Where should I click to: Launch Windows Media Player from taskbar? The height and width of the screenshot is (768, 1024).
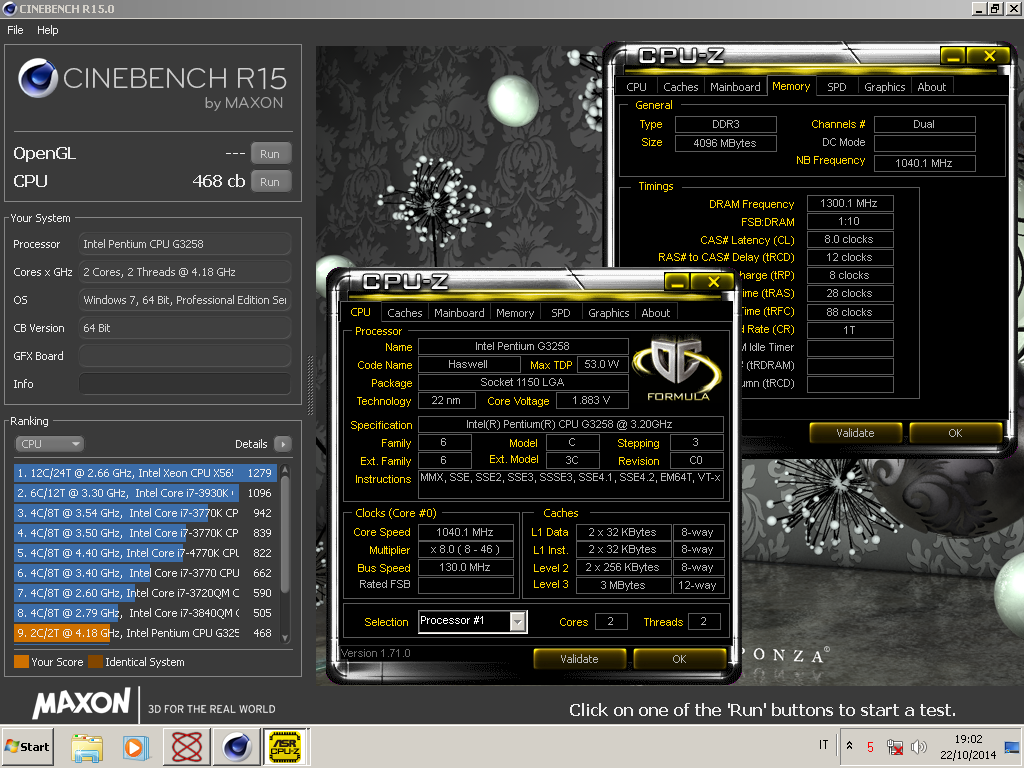tap(136, 746)
